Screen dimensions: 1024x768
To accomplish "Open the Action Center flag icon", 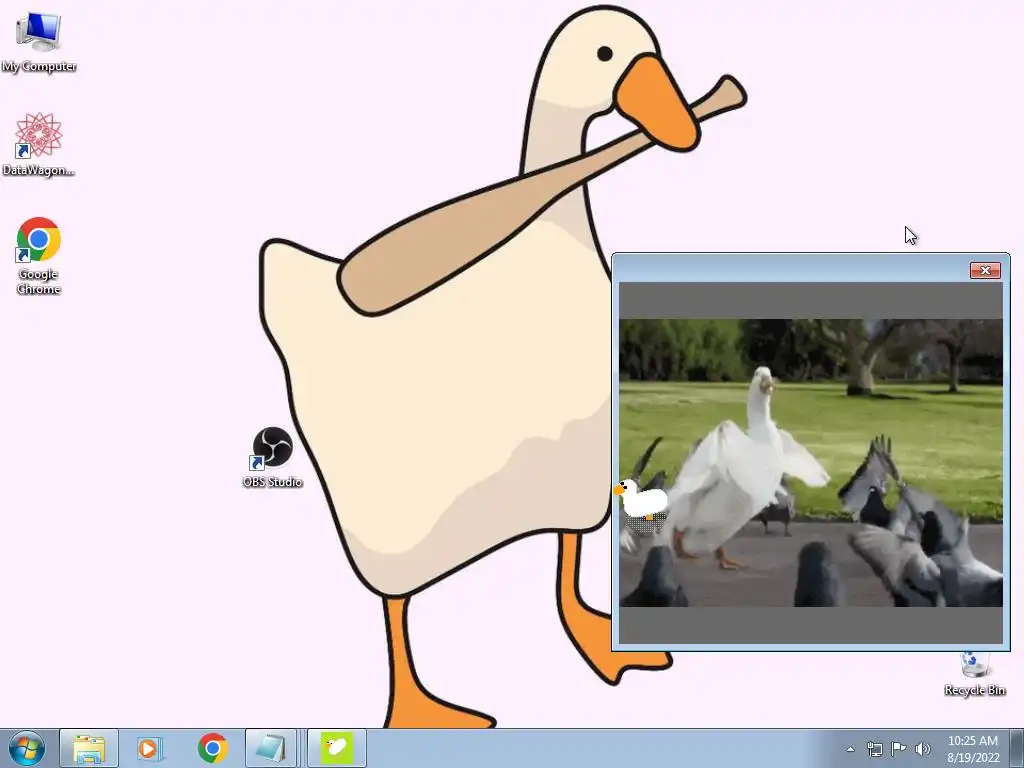I will coord(899,749).
